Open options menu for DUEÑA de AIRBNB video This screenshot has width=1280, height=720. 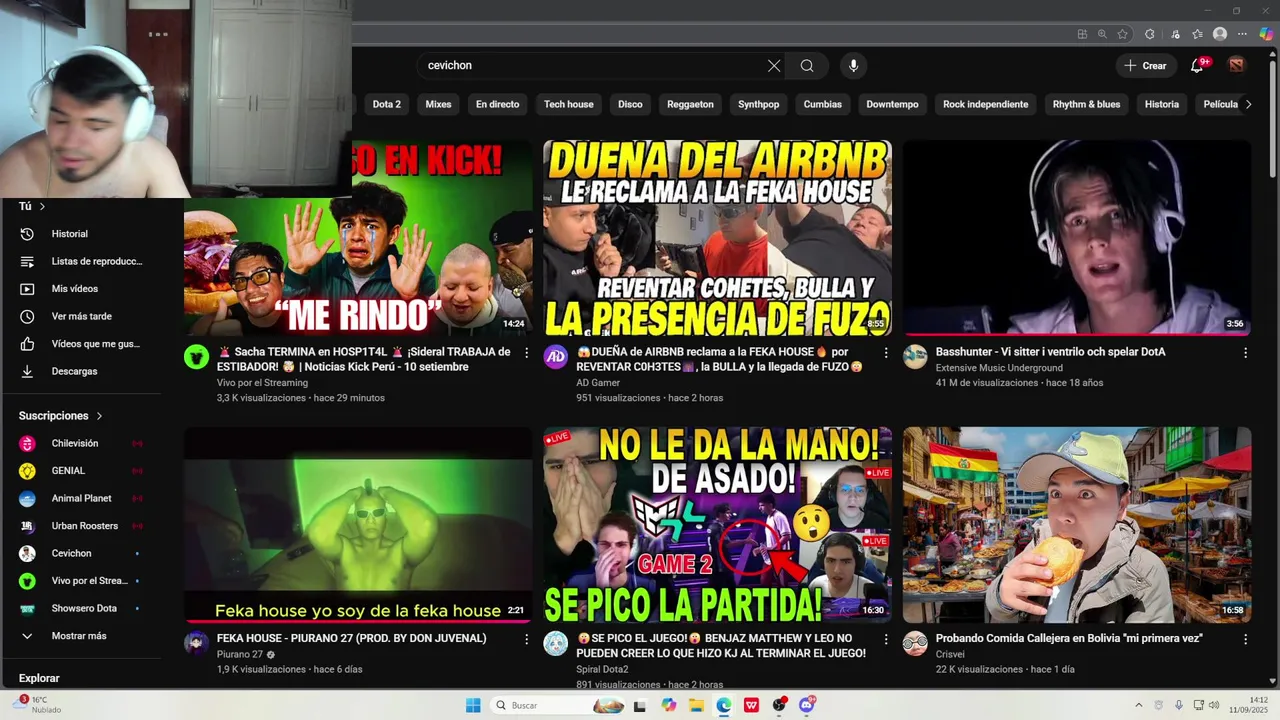pyautogui.click(x=886, y=353)
